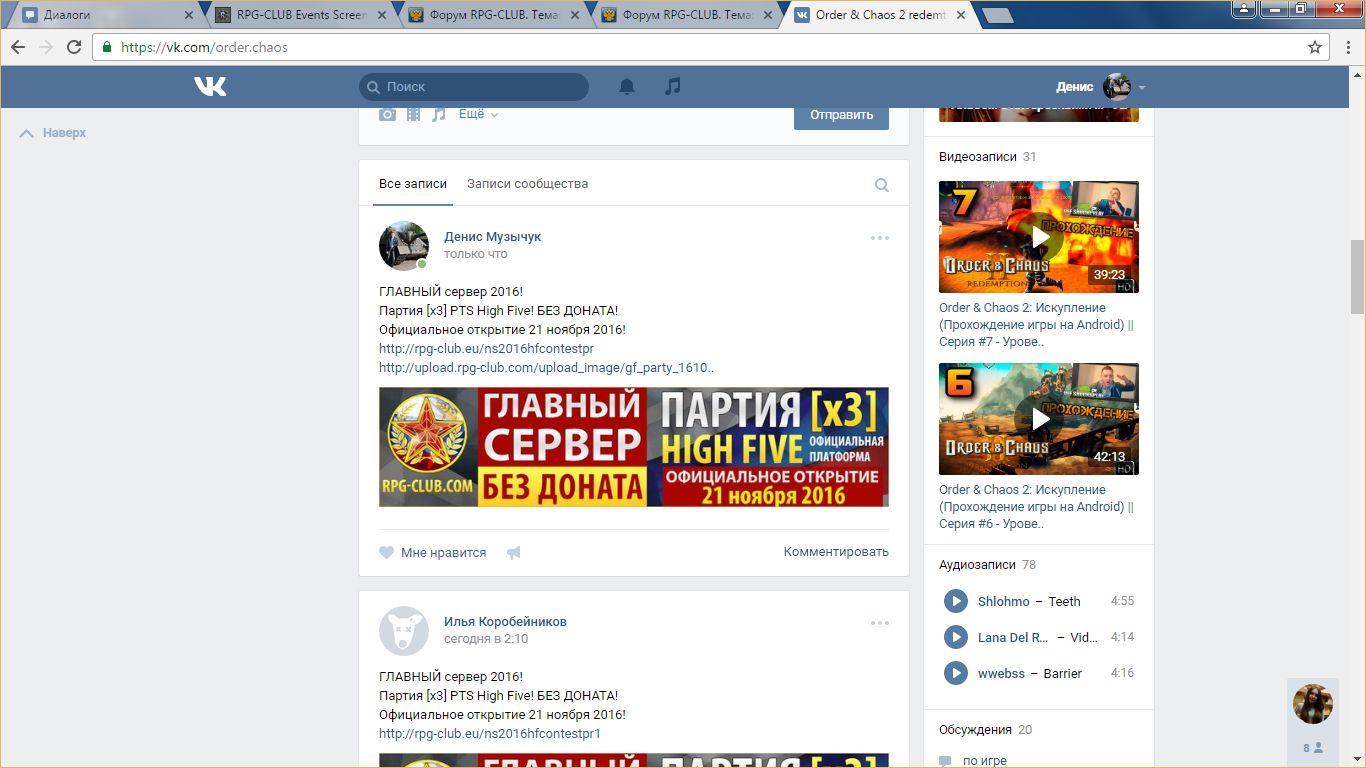Play the Shlohmo – Teeth track
This screenshot has width=1366, height=768.
[x=956, y=601]
